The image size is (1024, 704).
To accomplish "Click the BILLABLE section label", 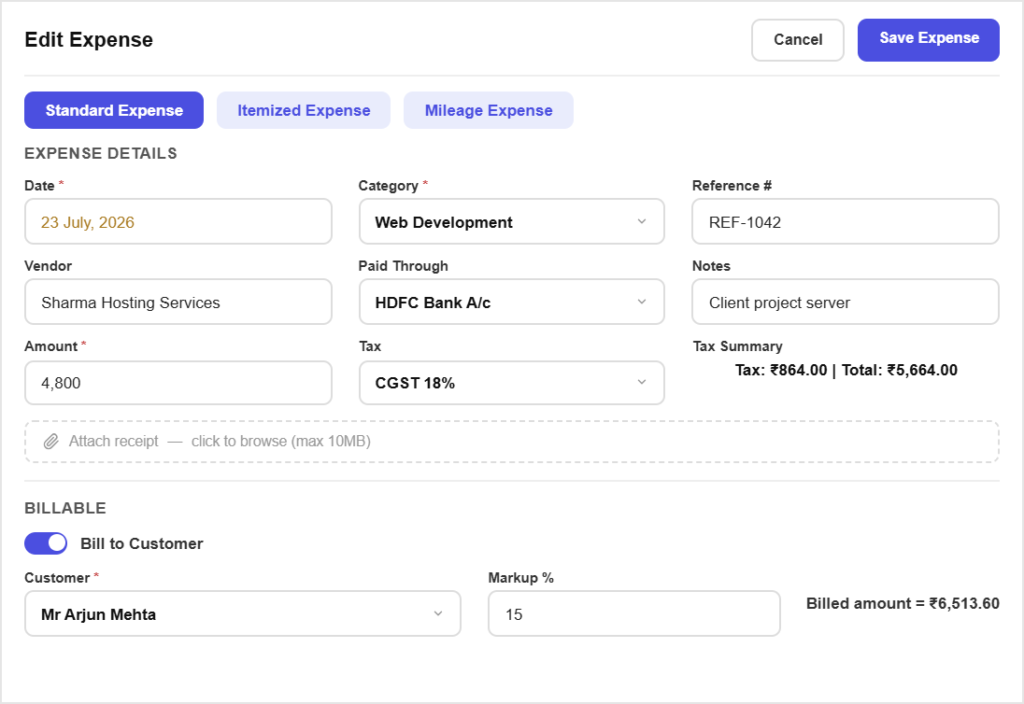I will (65, 508).
